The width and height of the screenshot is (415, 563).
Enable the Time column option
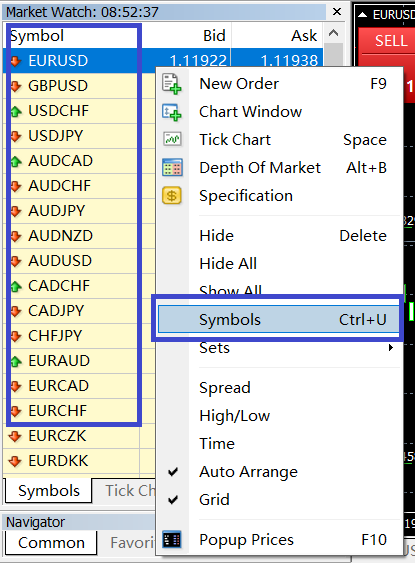click(x=279, y=444)
